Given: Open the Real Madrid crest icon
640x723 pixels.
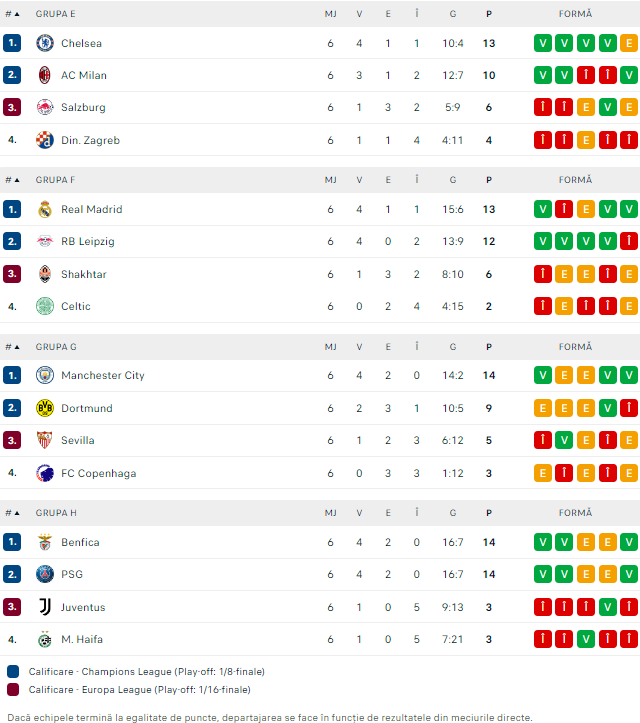Looking at the screenshot, I should (45, 209).
